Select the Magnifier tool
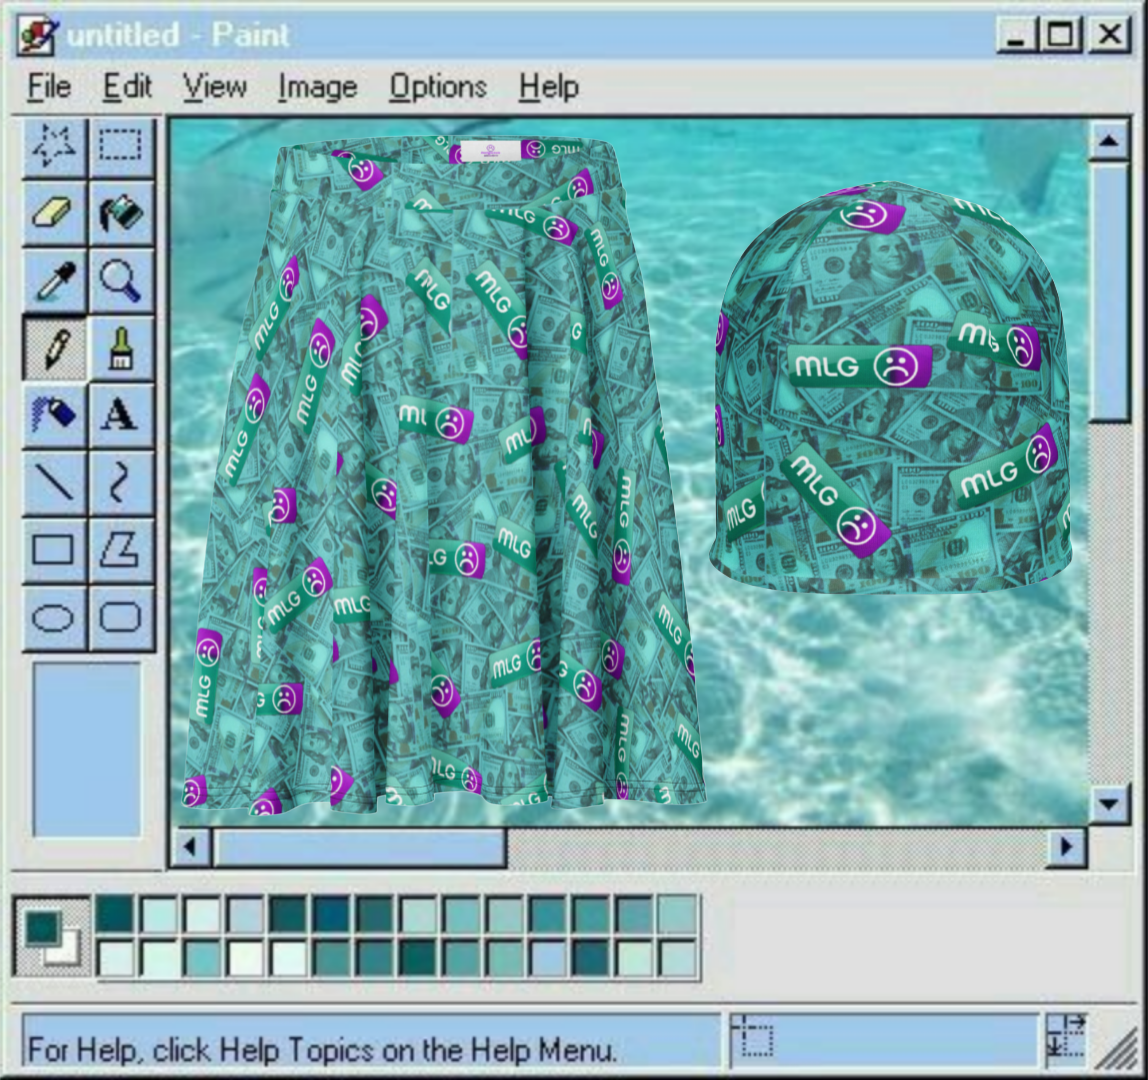This screenshot has width=1148, height=1080. (121, 281)
